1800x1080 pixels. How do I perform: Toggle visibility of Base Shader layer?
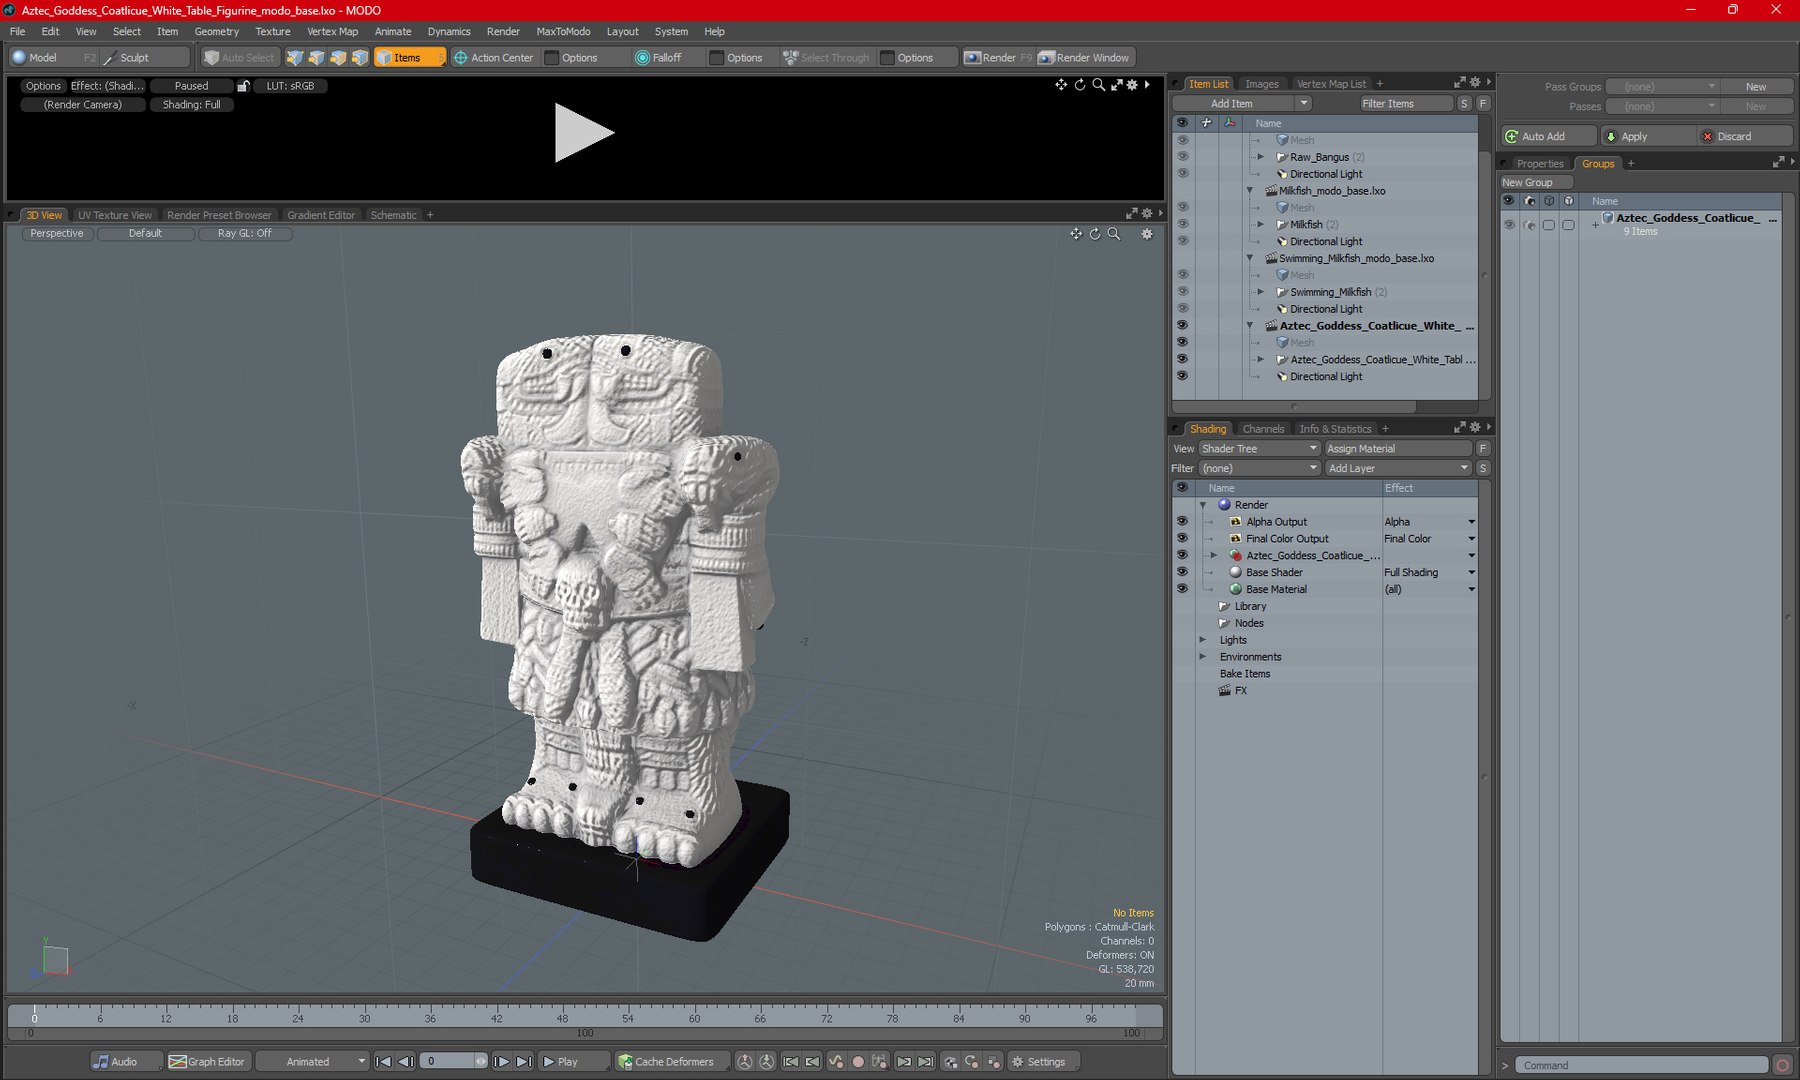(1182, 572)
